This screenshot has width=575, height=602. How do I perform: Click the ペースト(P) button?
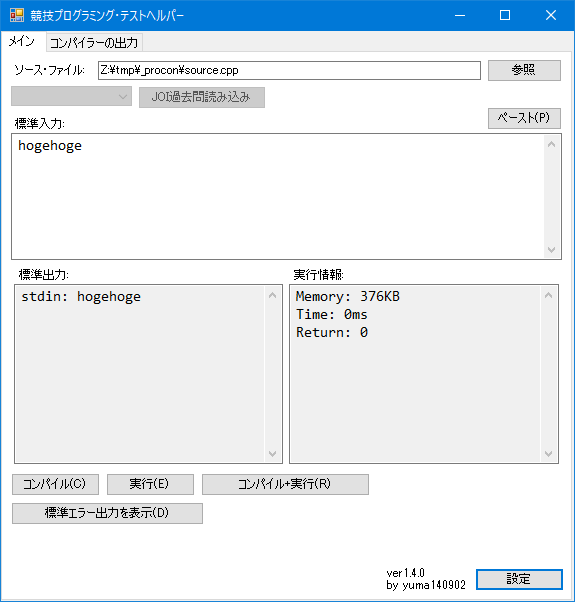tap(524, 118)
